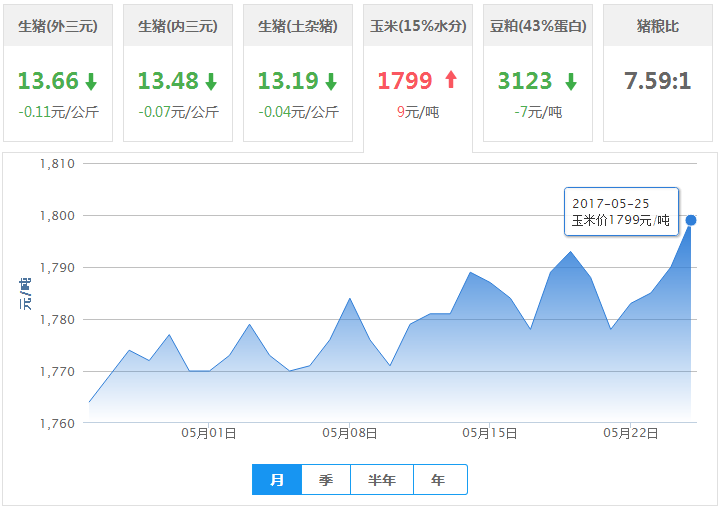Click the 05月01日 axis label
723x511 pixels.
point(208,433)
